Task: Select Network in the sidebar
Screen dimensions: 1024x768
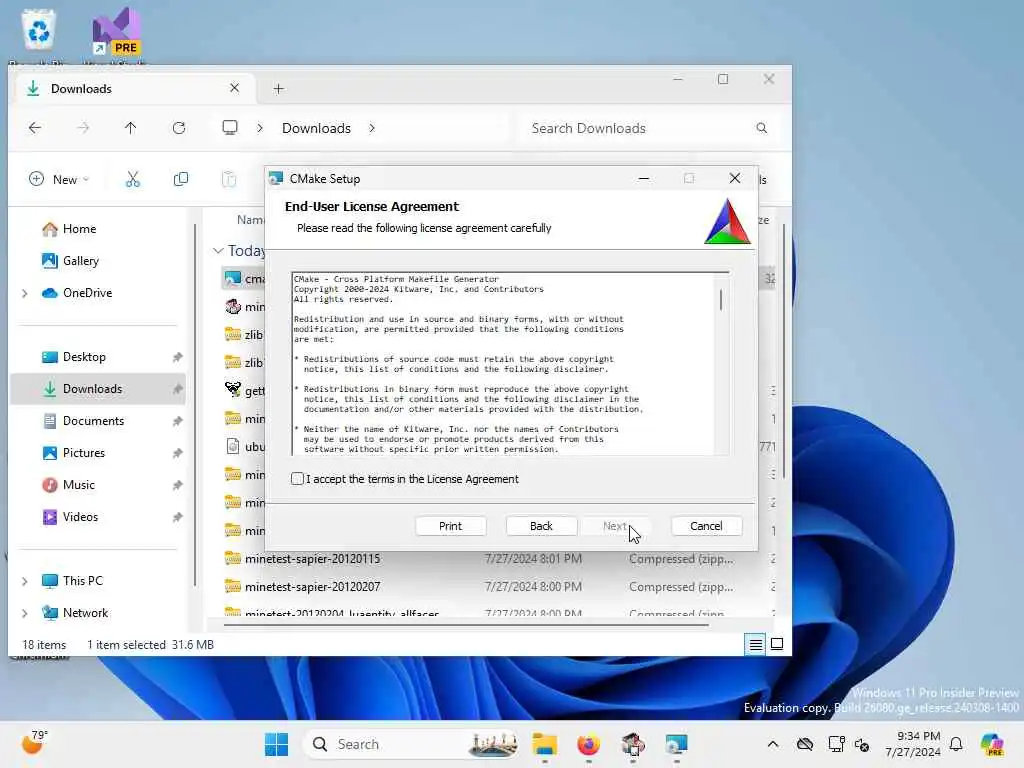Action: [x=85, y=613]
